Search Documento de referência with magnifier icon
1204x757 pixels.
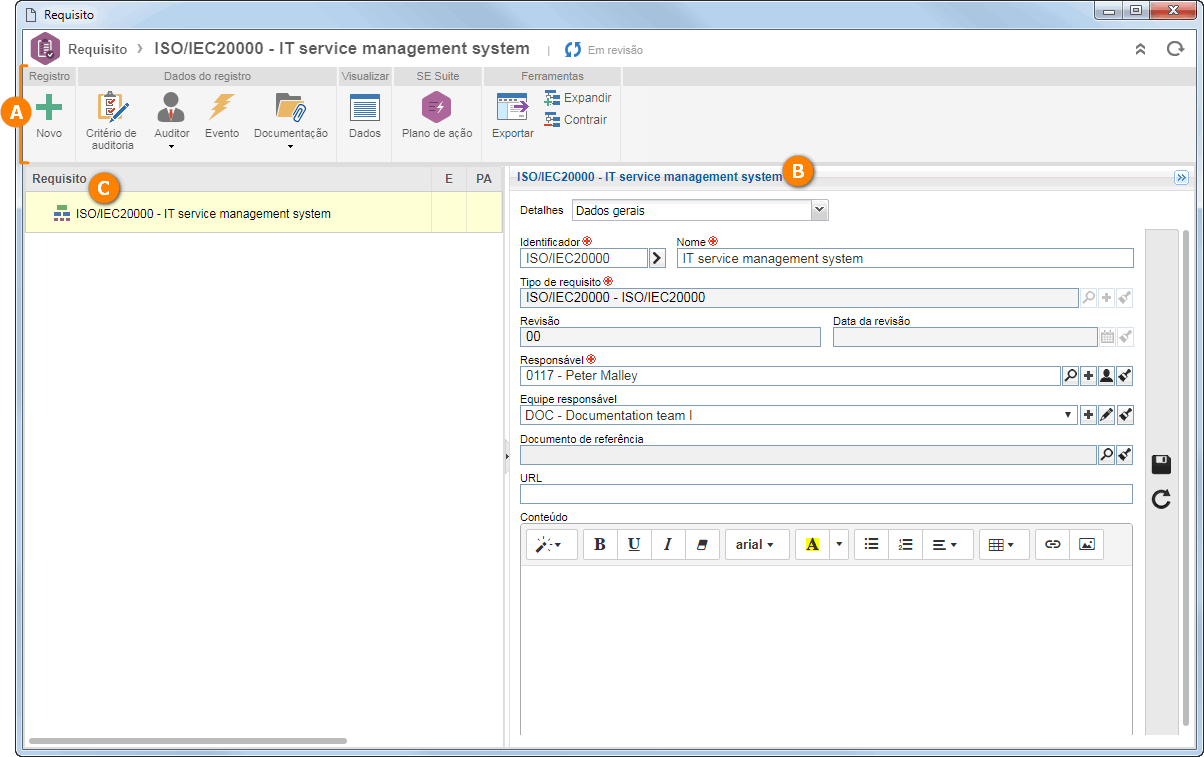[x=1107, y=455]
